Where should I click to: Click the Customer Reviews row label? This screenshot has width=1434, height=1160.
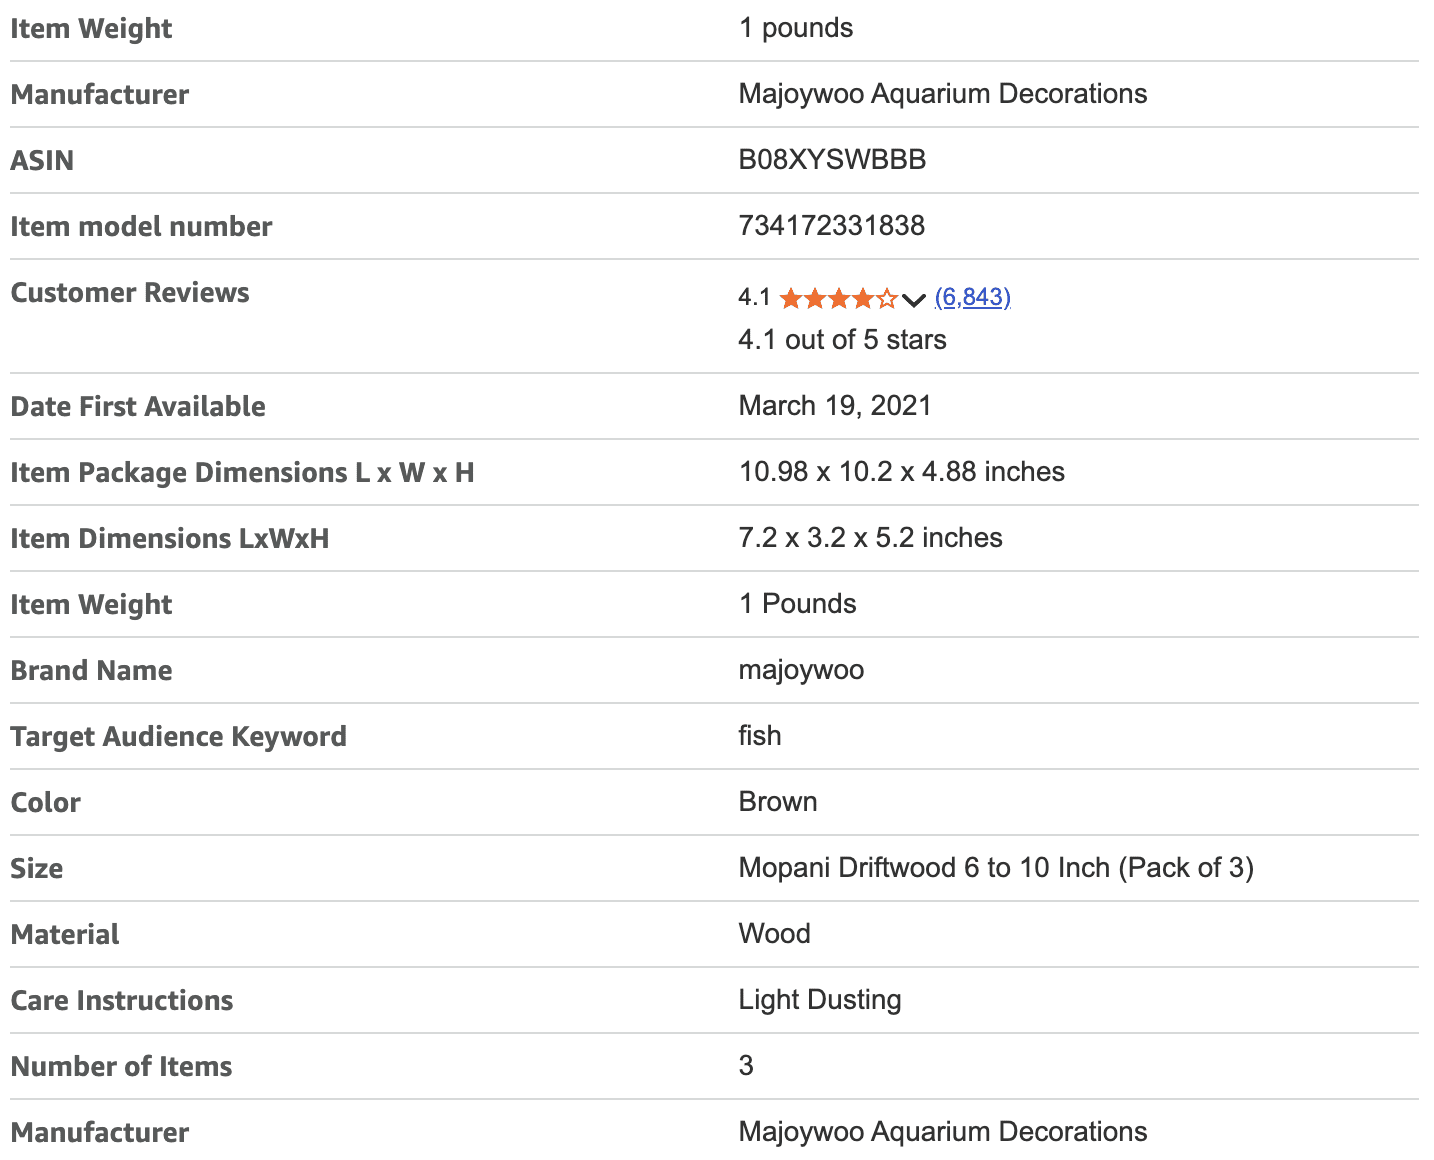pyautogui.click(x=130, y=293)
